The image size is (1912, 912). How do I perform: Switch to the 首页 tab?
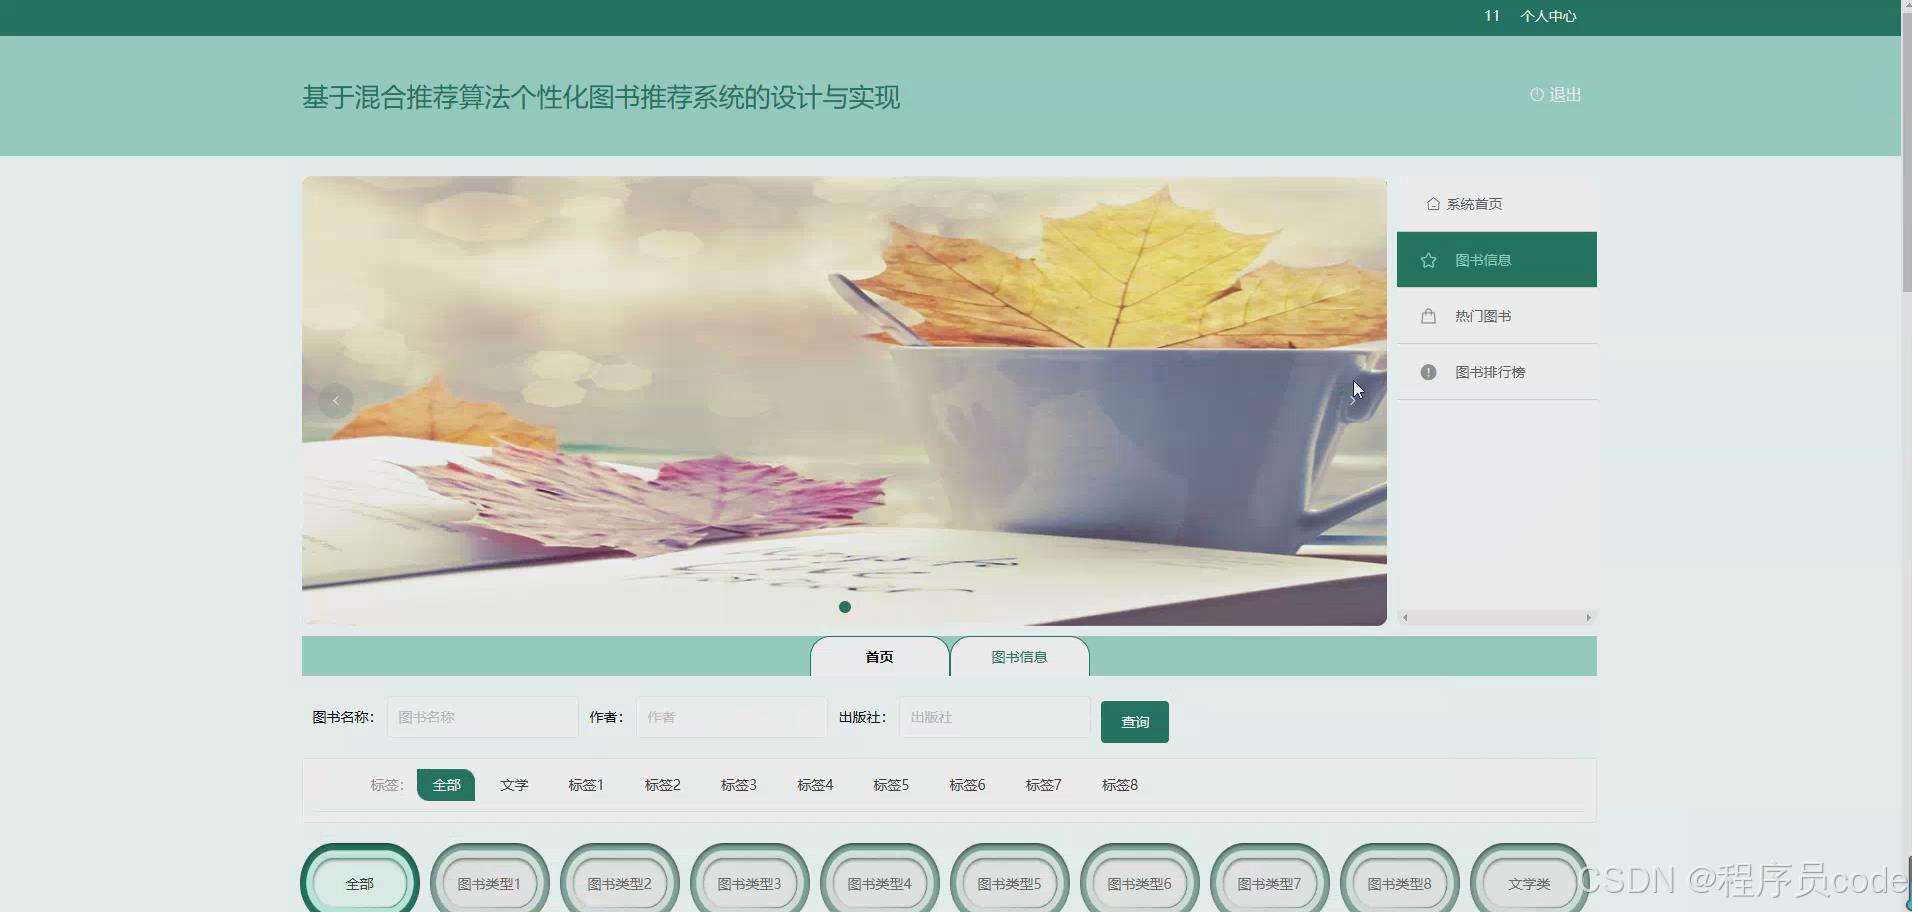pos(880,657)
